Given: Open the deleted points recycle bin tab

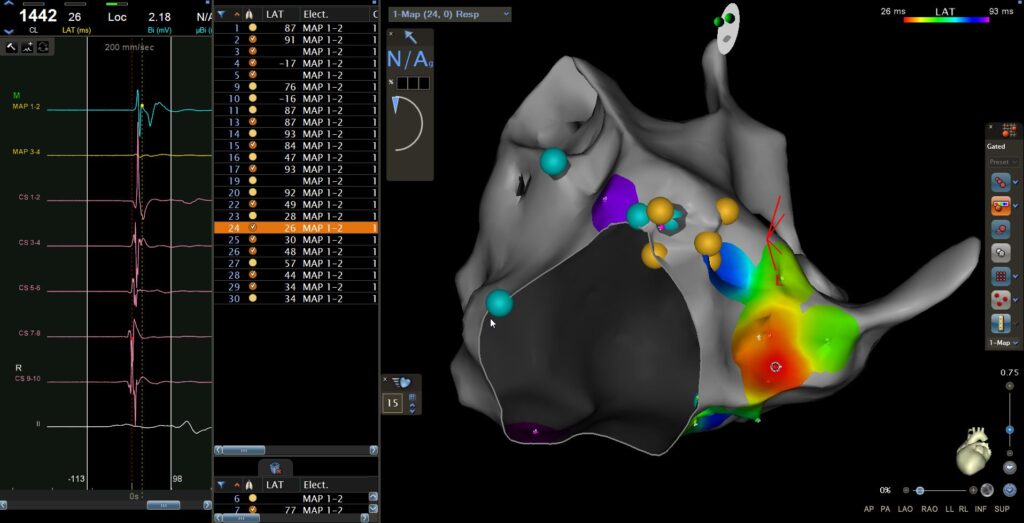Looking at the screenshot, I should 274,467.
